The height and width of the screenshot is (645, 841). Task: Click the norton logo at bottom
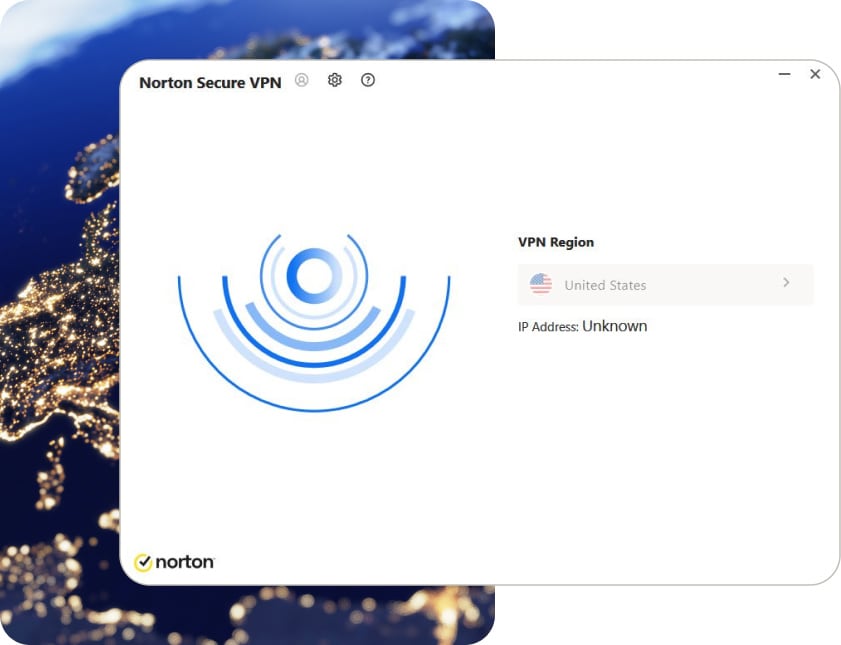(174, 562)
